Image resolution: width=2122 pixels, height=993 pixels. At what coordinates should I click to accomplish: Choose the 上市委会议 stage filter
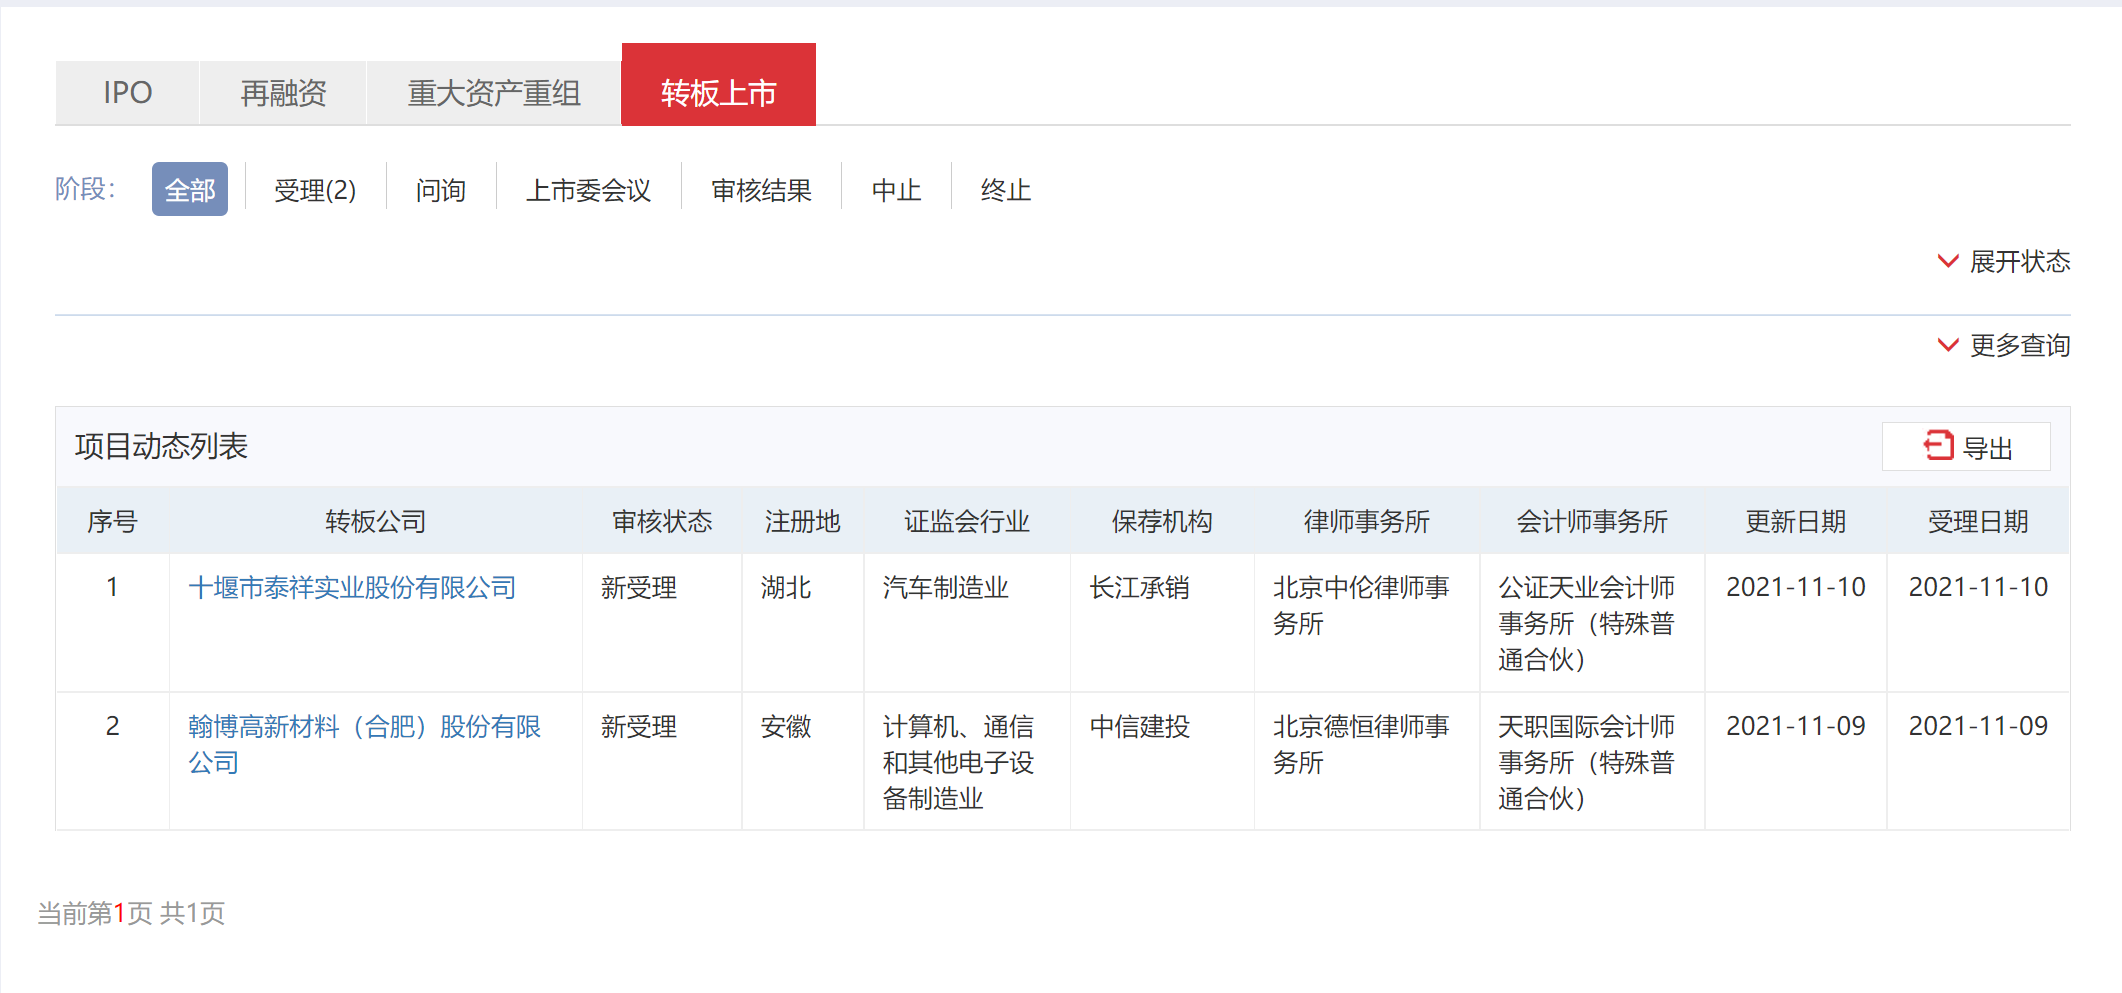click(x=588, y=190)
